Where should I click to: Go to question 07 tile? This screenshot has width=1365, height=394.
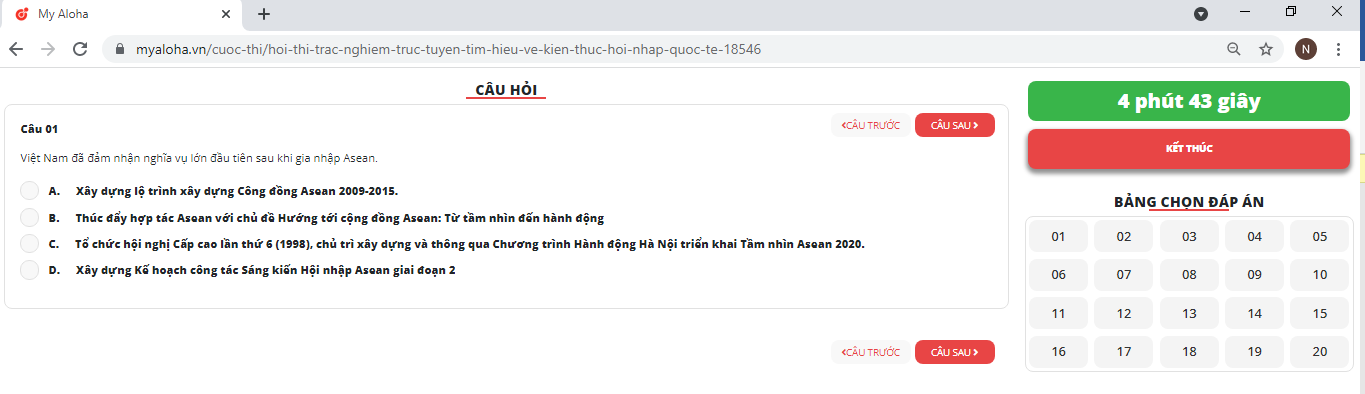click(x=1124, y=274)
